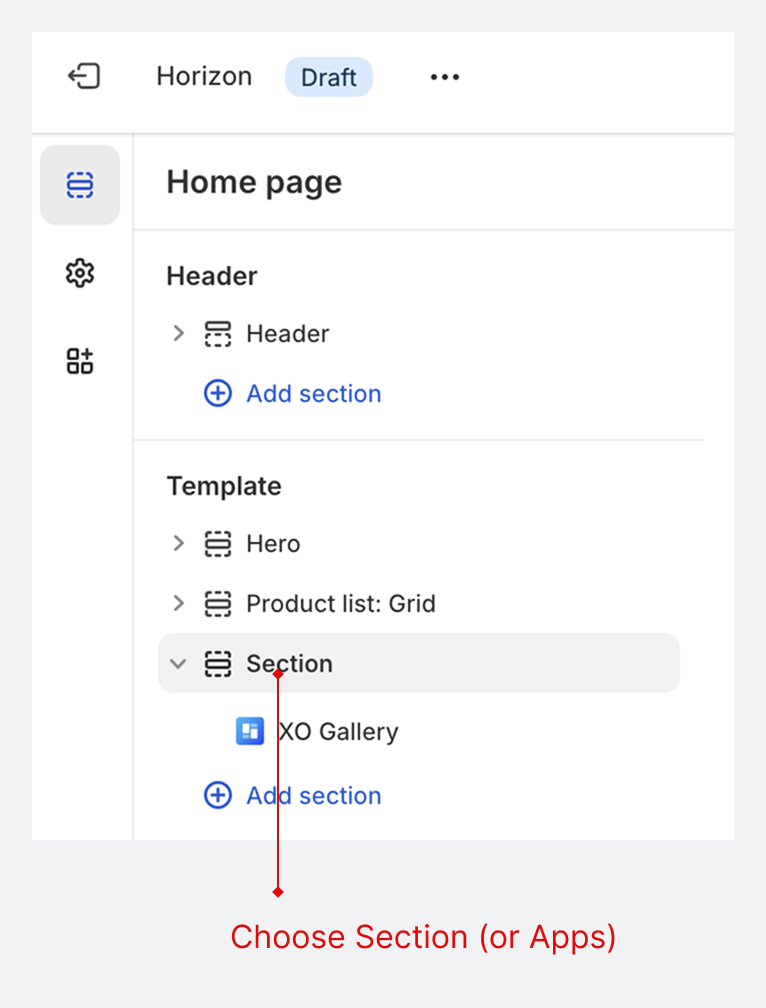
Task: Open App embeds panel in the sidebar
Action: [x=80, y=361]
